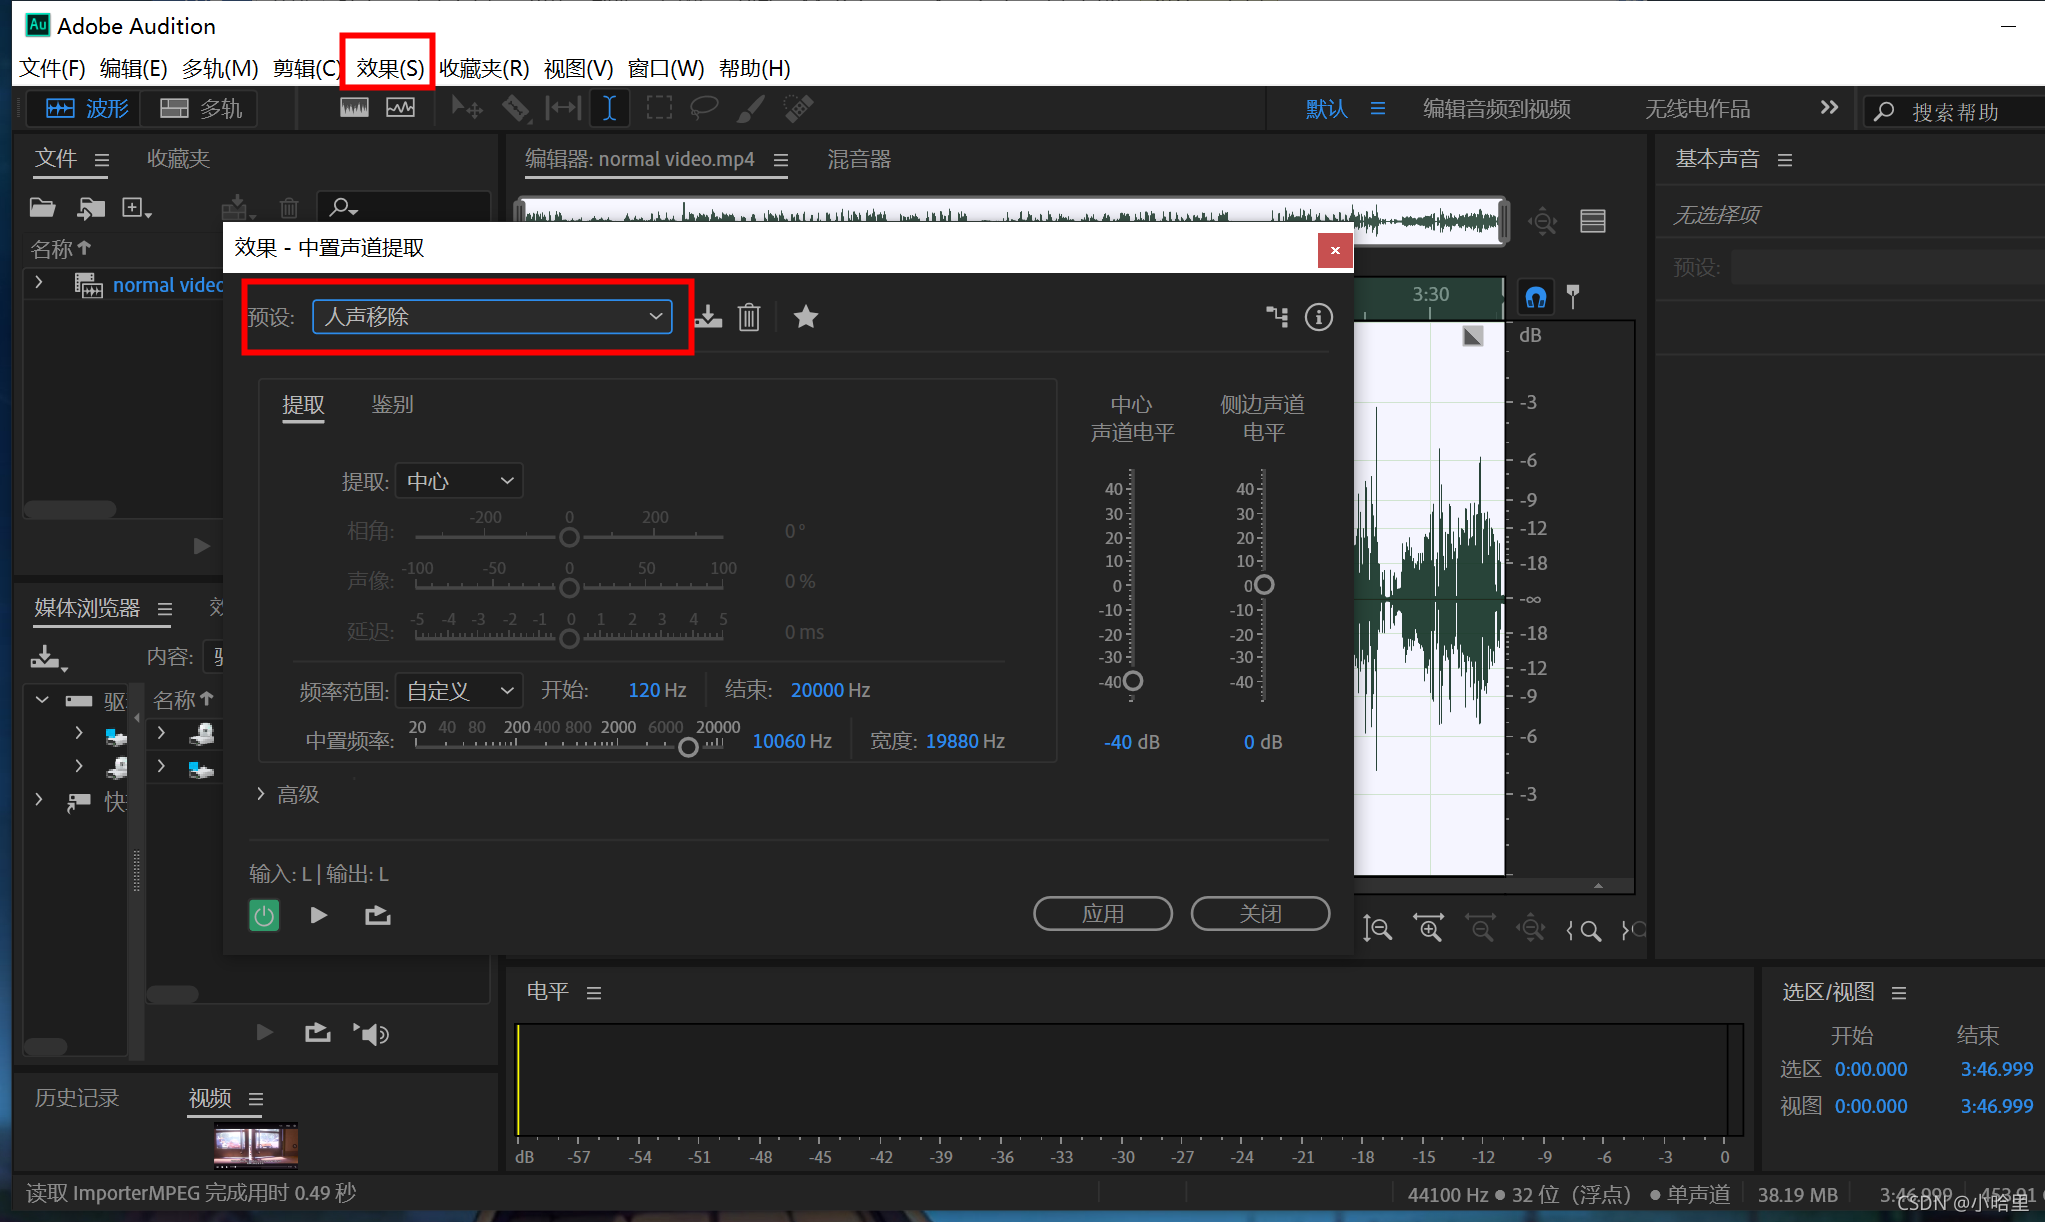Click the open file folder icon
Screen dimensions: 2045x1222
tap(42, 207)
